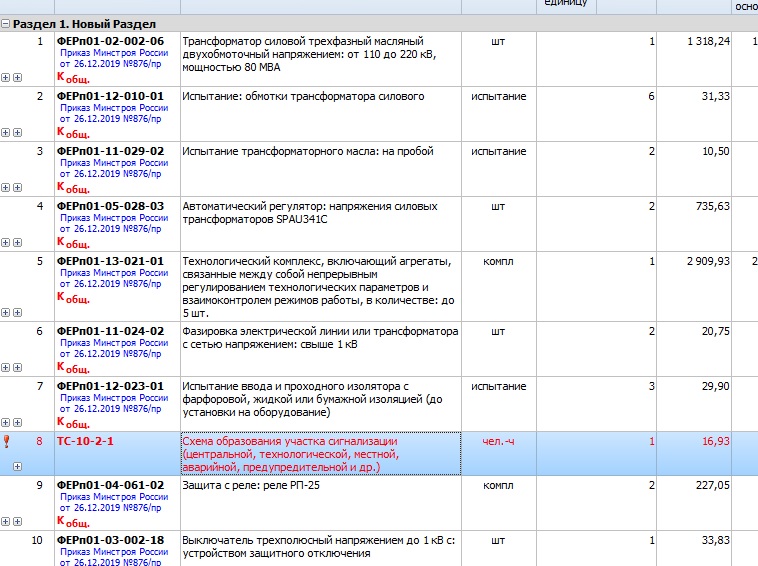
Task: Select code cell ФЕРп01-11-029-02
Action: (x=110, y=152)
